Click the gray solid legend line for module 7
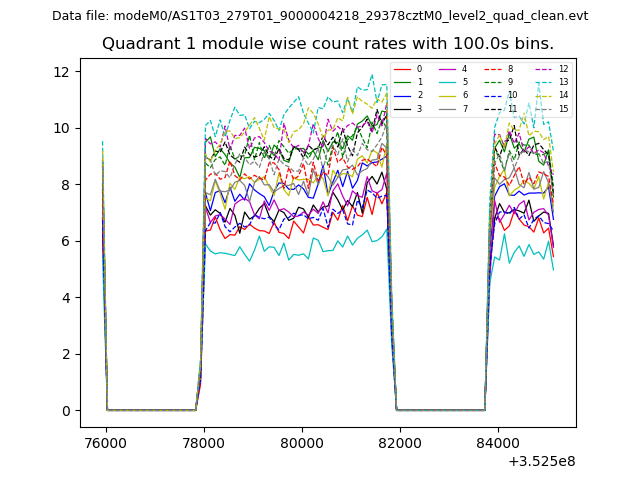Screen dimensions: 640x480 pos(447,108)
